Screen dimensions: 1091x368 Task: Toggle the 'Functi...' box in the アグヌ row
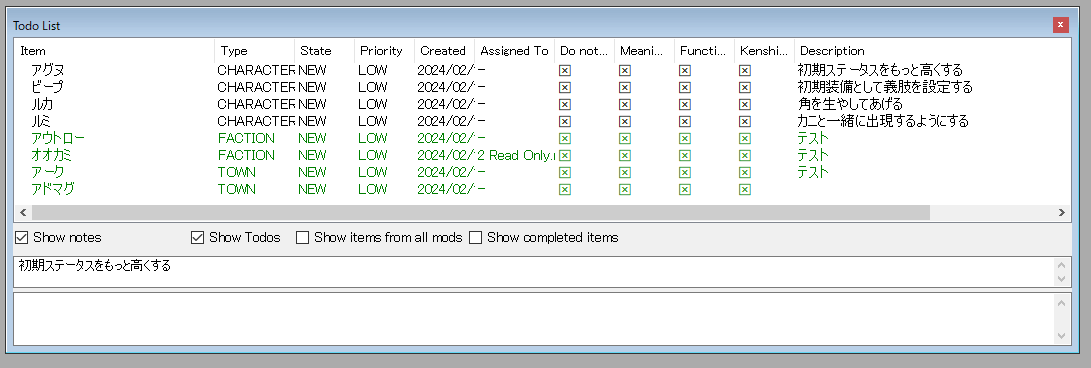685,70
